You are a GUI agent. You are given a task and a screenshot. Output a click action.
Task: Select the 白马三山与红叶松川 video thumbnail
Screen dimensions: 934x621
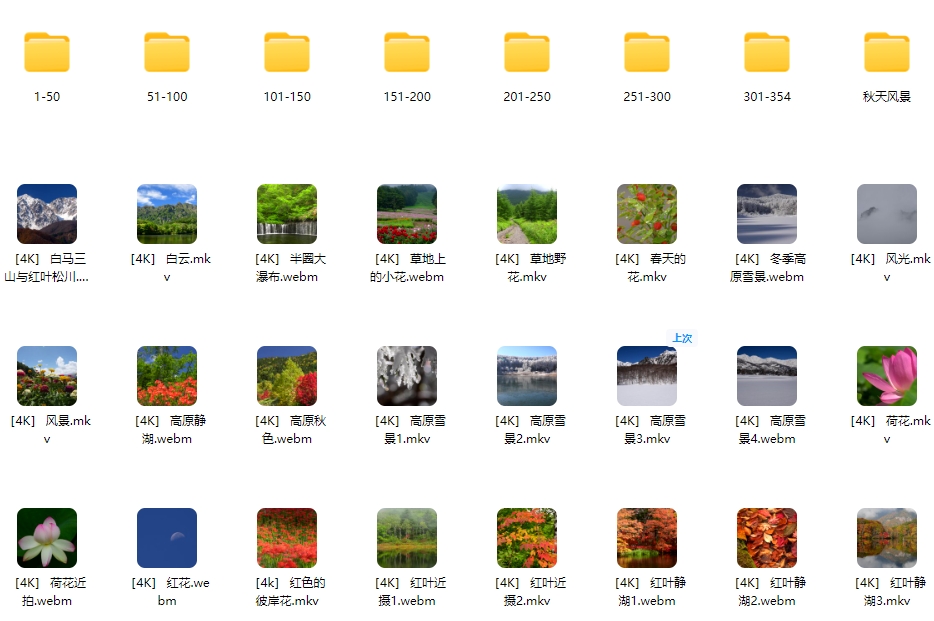click(47, 214)
